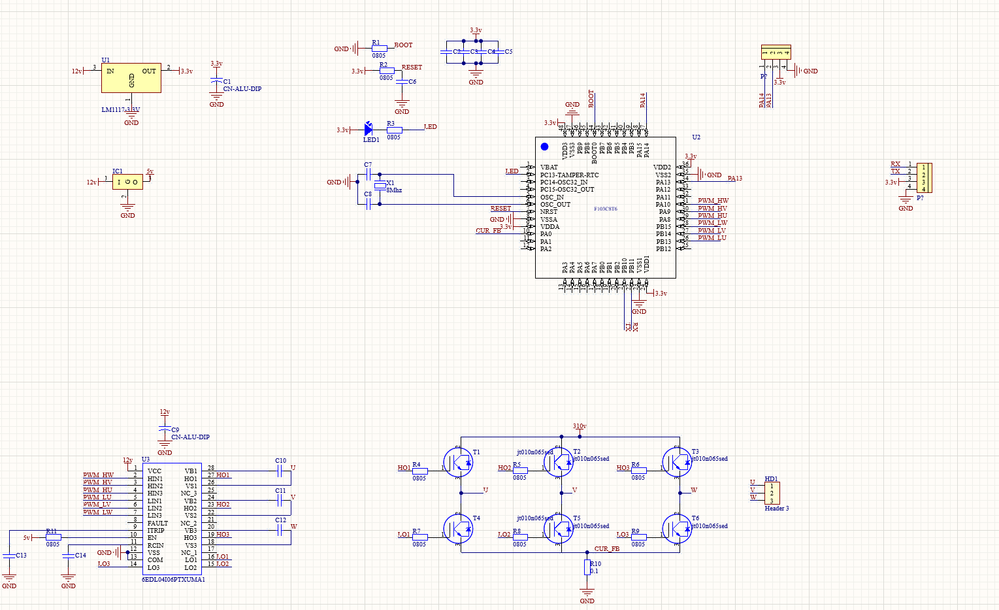Select gate resistor R7

(x=420, y=537)
